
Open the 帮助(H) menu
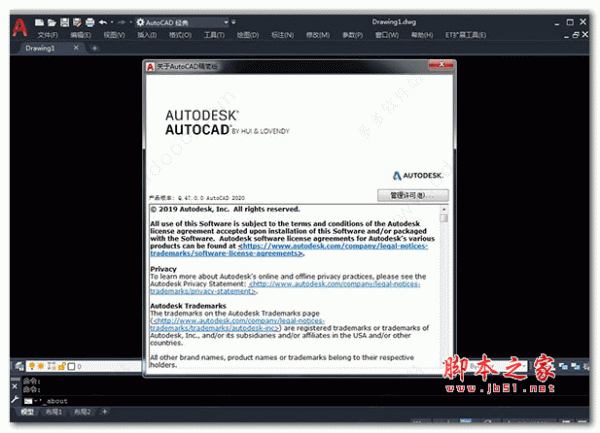pyautogui.click(x=422, y=35)
